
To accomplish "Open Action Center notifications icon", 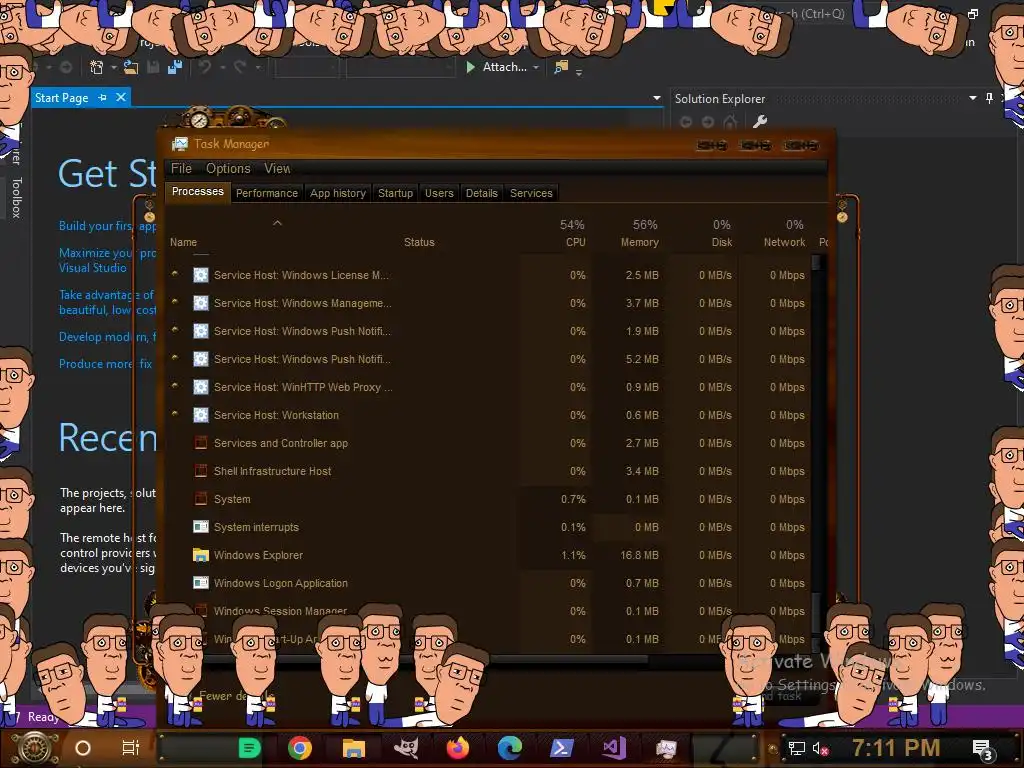I will click(983, 749).
